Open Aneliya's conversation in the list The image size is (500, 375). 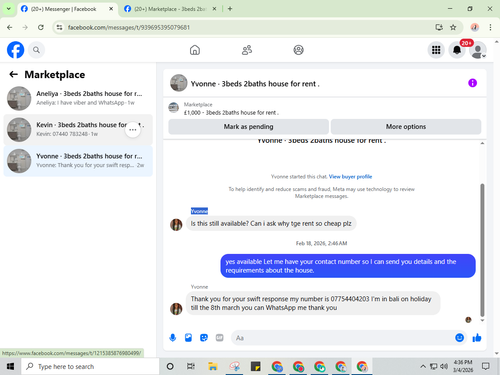(x=78, y=98)
